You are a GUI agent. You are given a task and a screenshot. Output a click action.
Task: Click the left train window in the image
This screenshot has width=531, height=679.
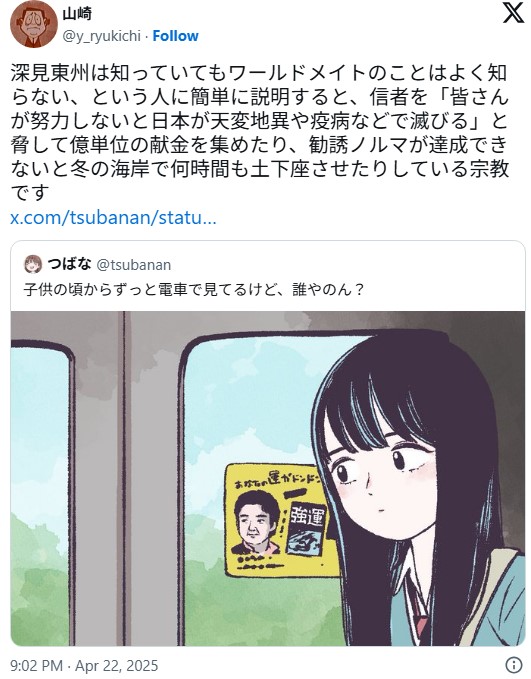pyautogui.click(x=41, y=494)
